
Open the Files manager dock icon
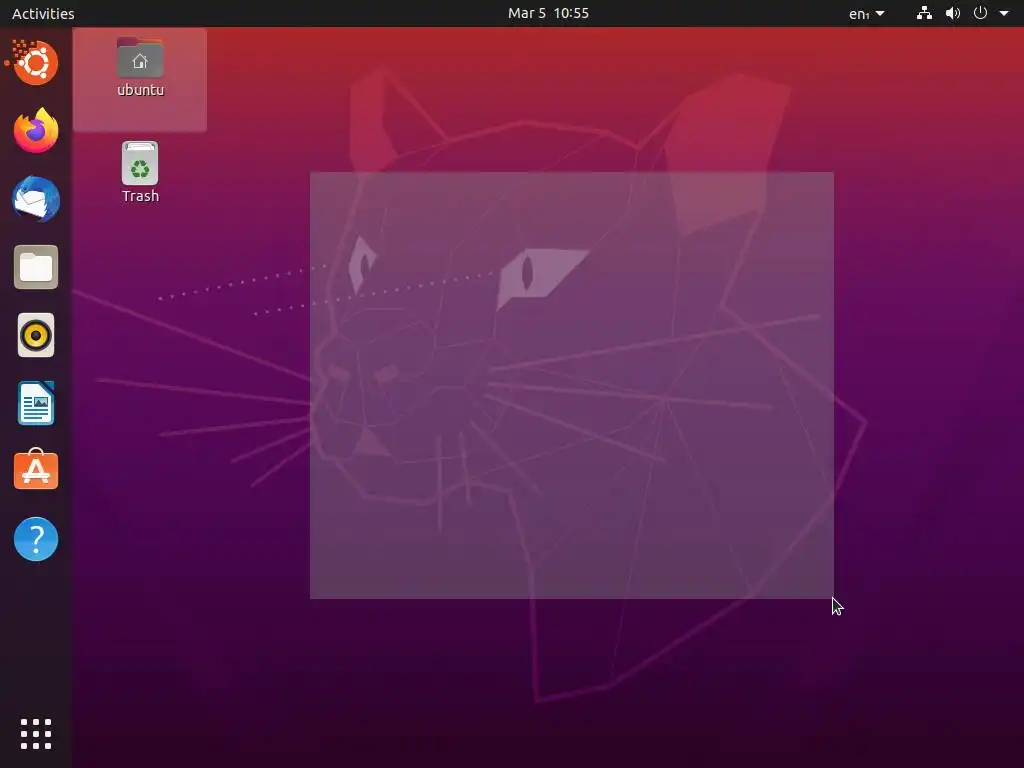36,267
